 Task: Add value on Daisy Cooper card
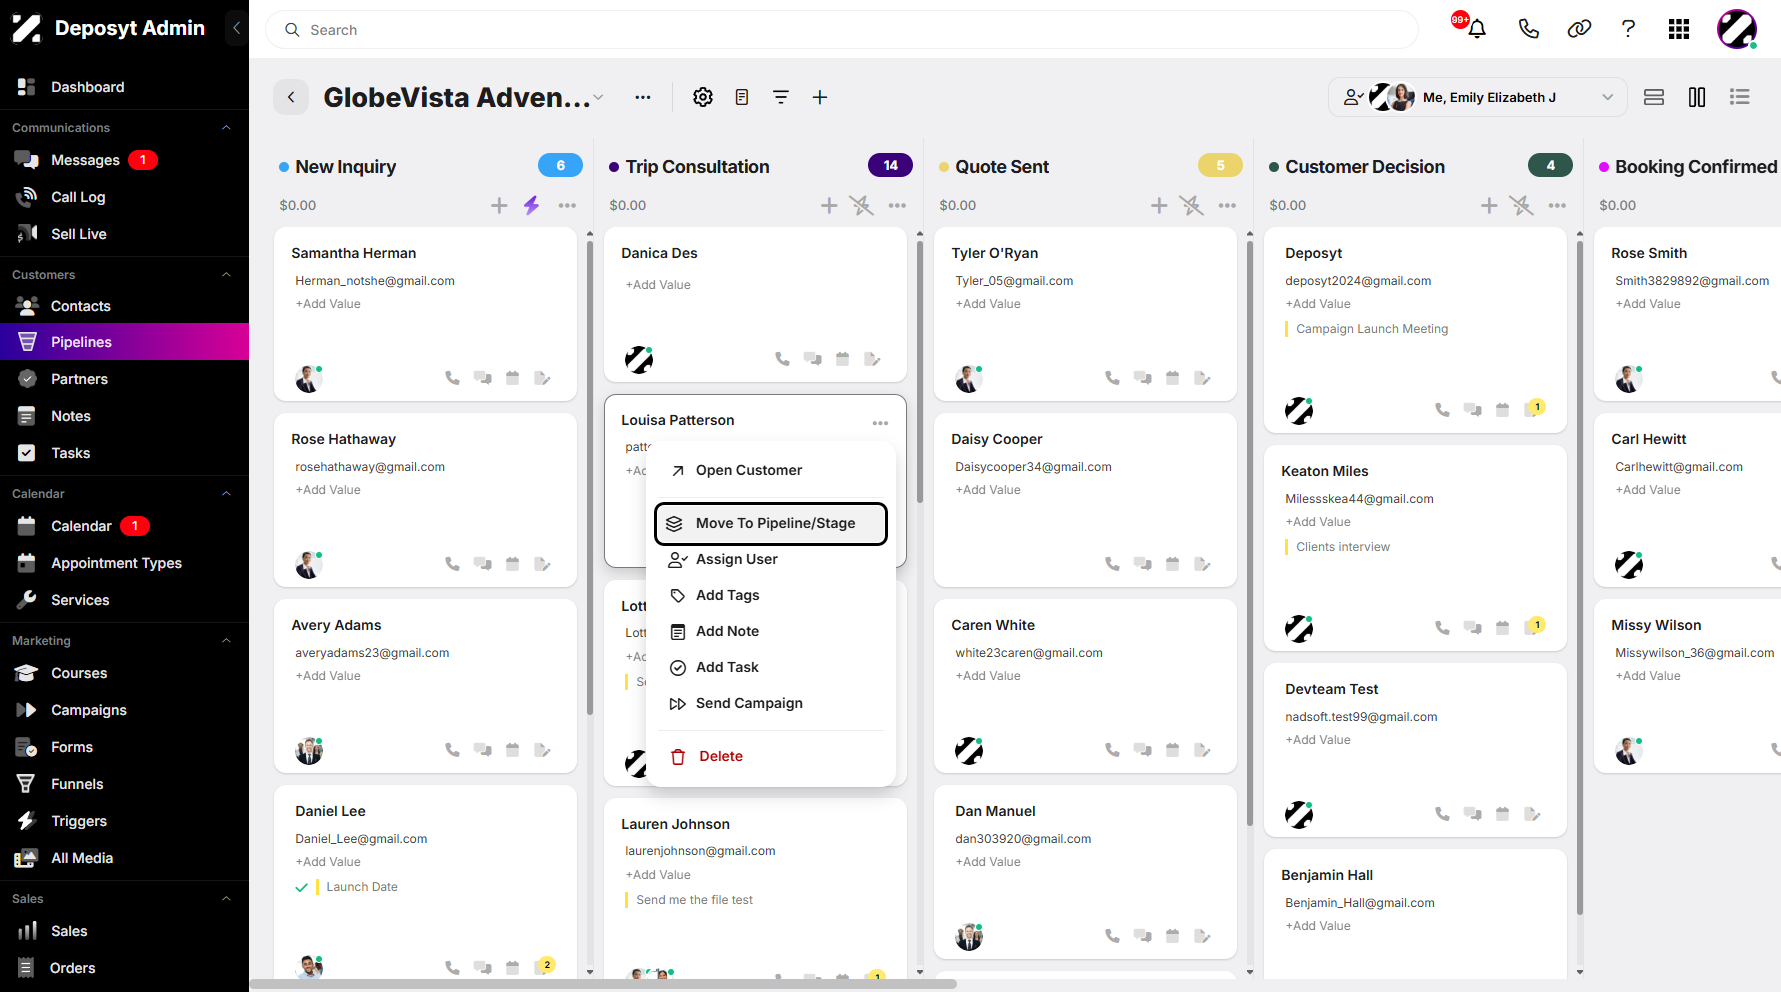988,490
